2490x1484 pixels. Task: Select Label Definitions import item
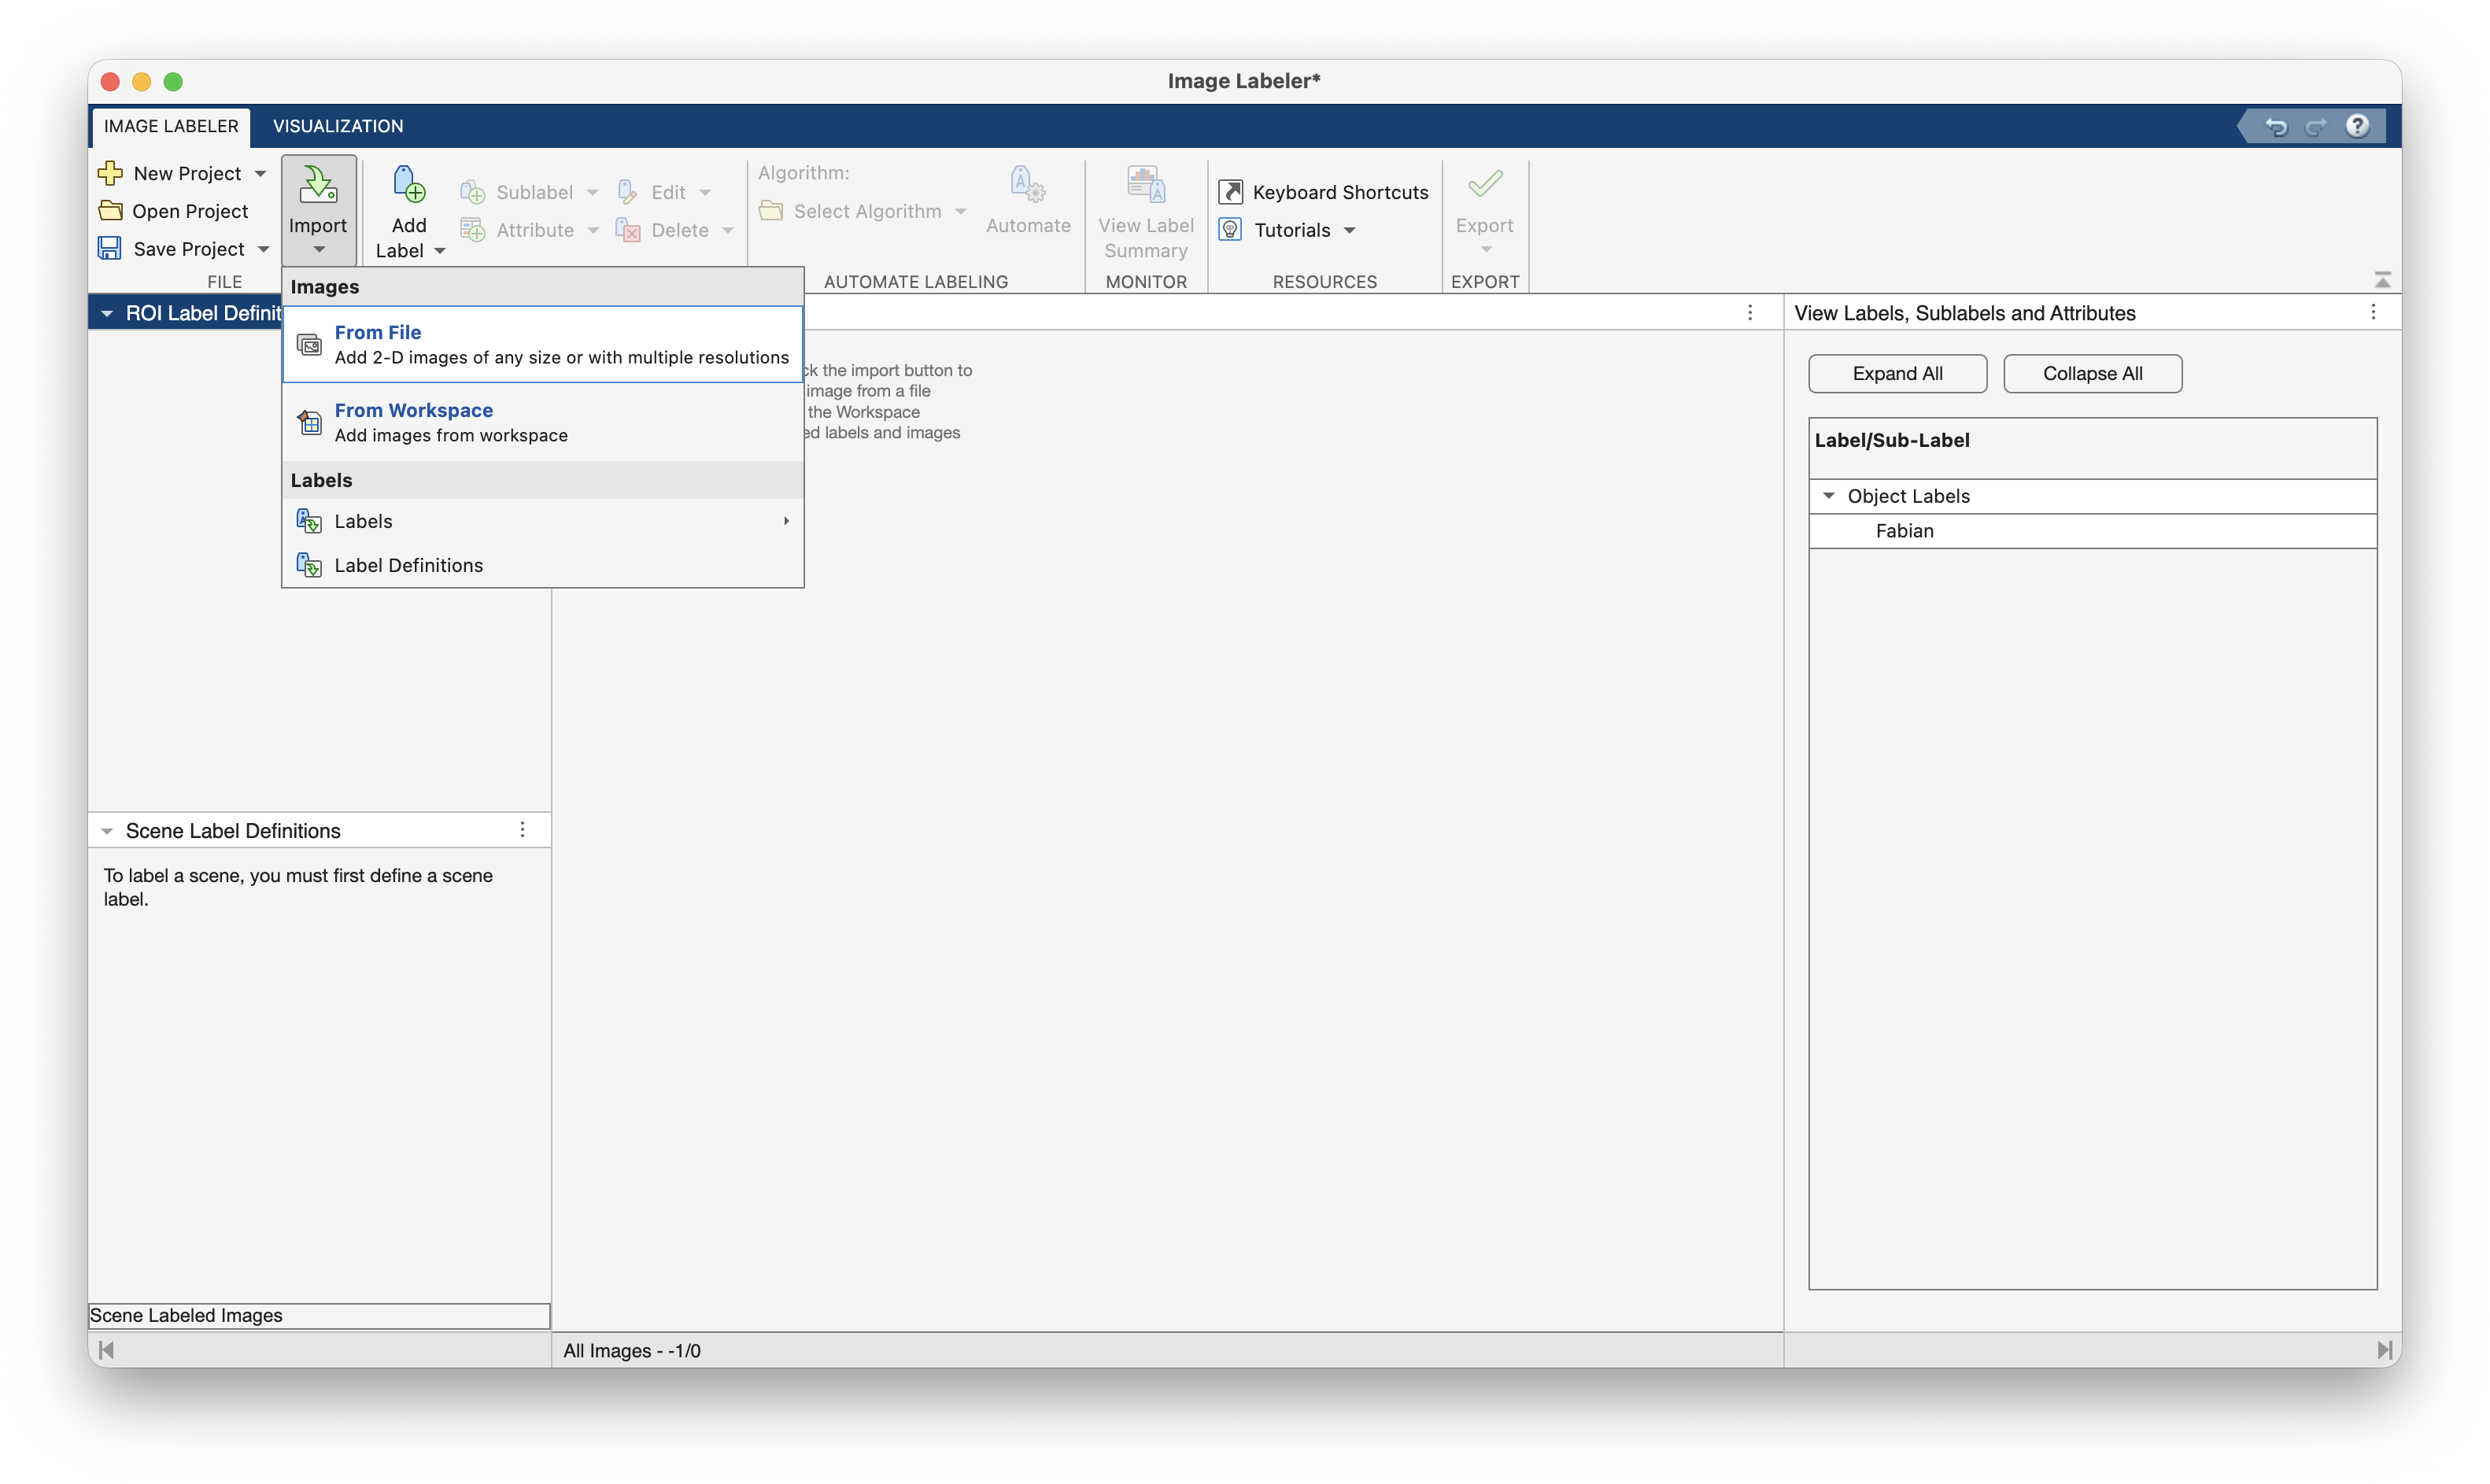pos(408,565)
